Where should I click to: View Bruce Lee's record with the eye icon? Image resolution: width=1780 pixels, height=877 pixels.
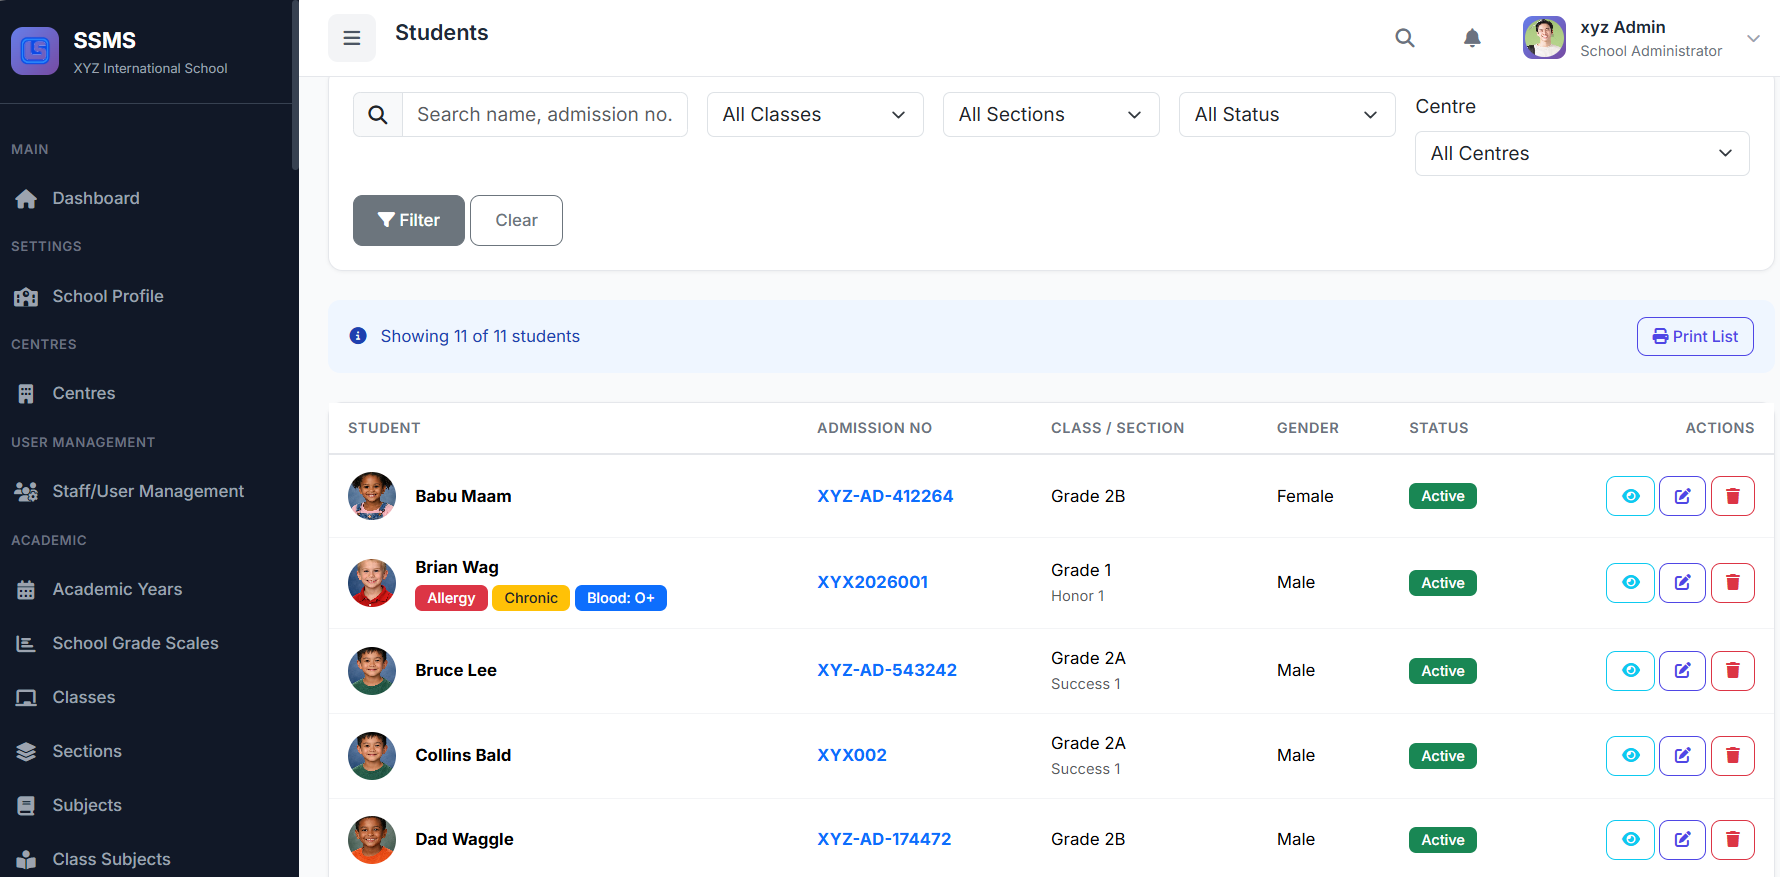pos(1630,671)
